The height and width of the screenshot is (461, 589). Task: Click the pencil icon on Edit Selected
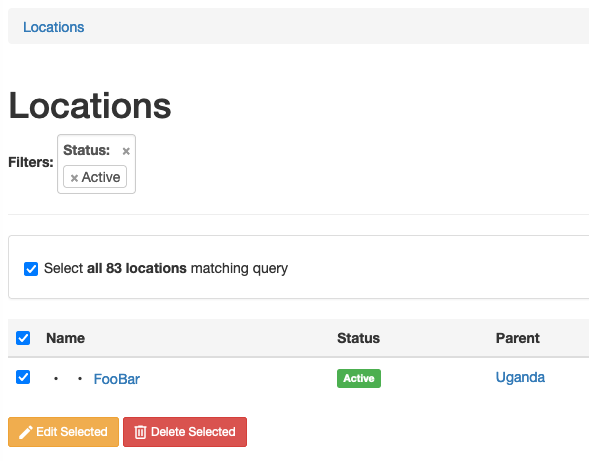click(x=25, y=432)
